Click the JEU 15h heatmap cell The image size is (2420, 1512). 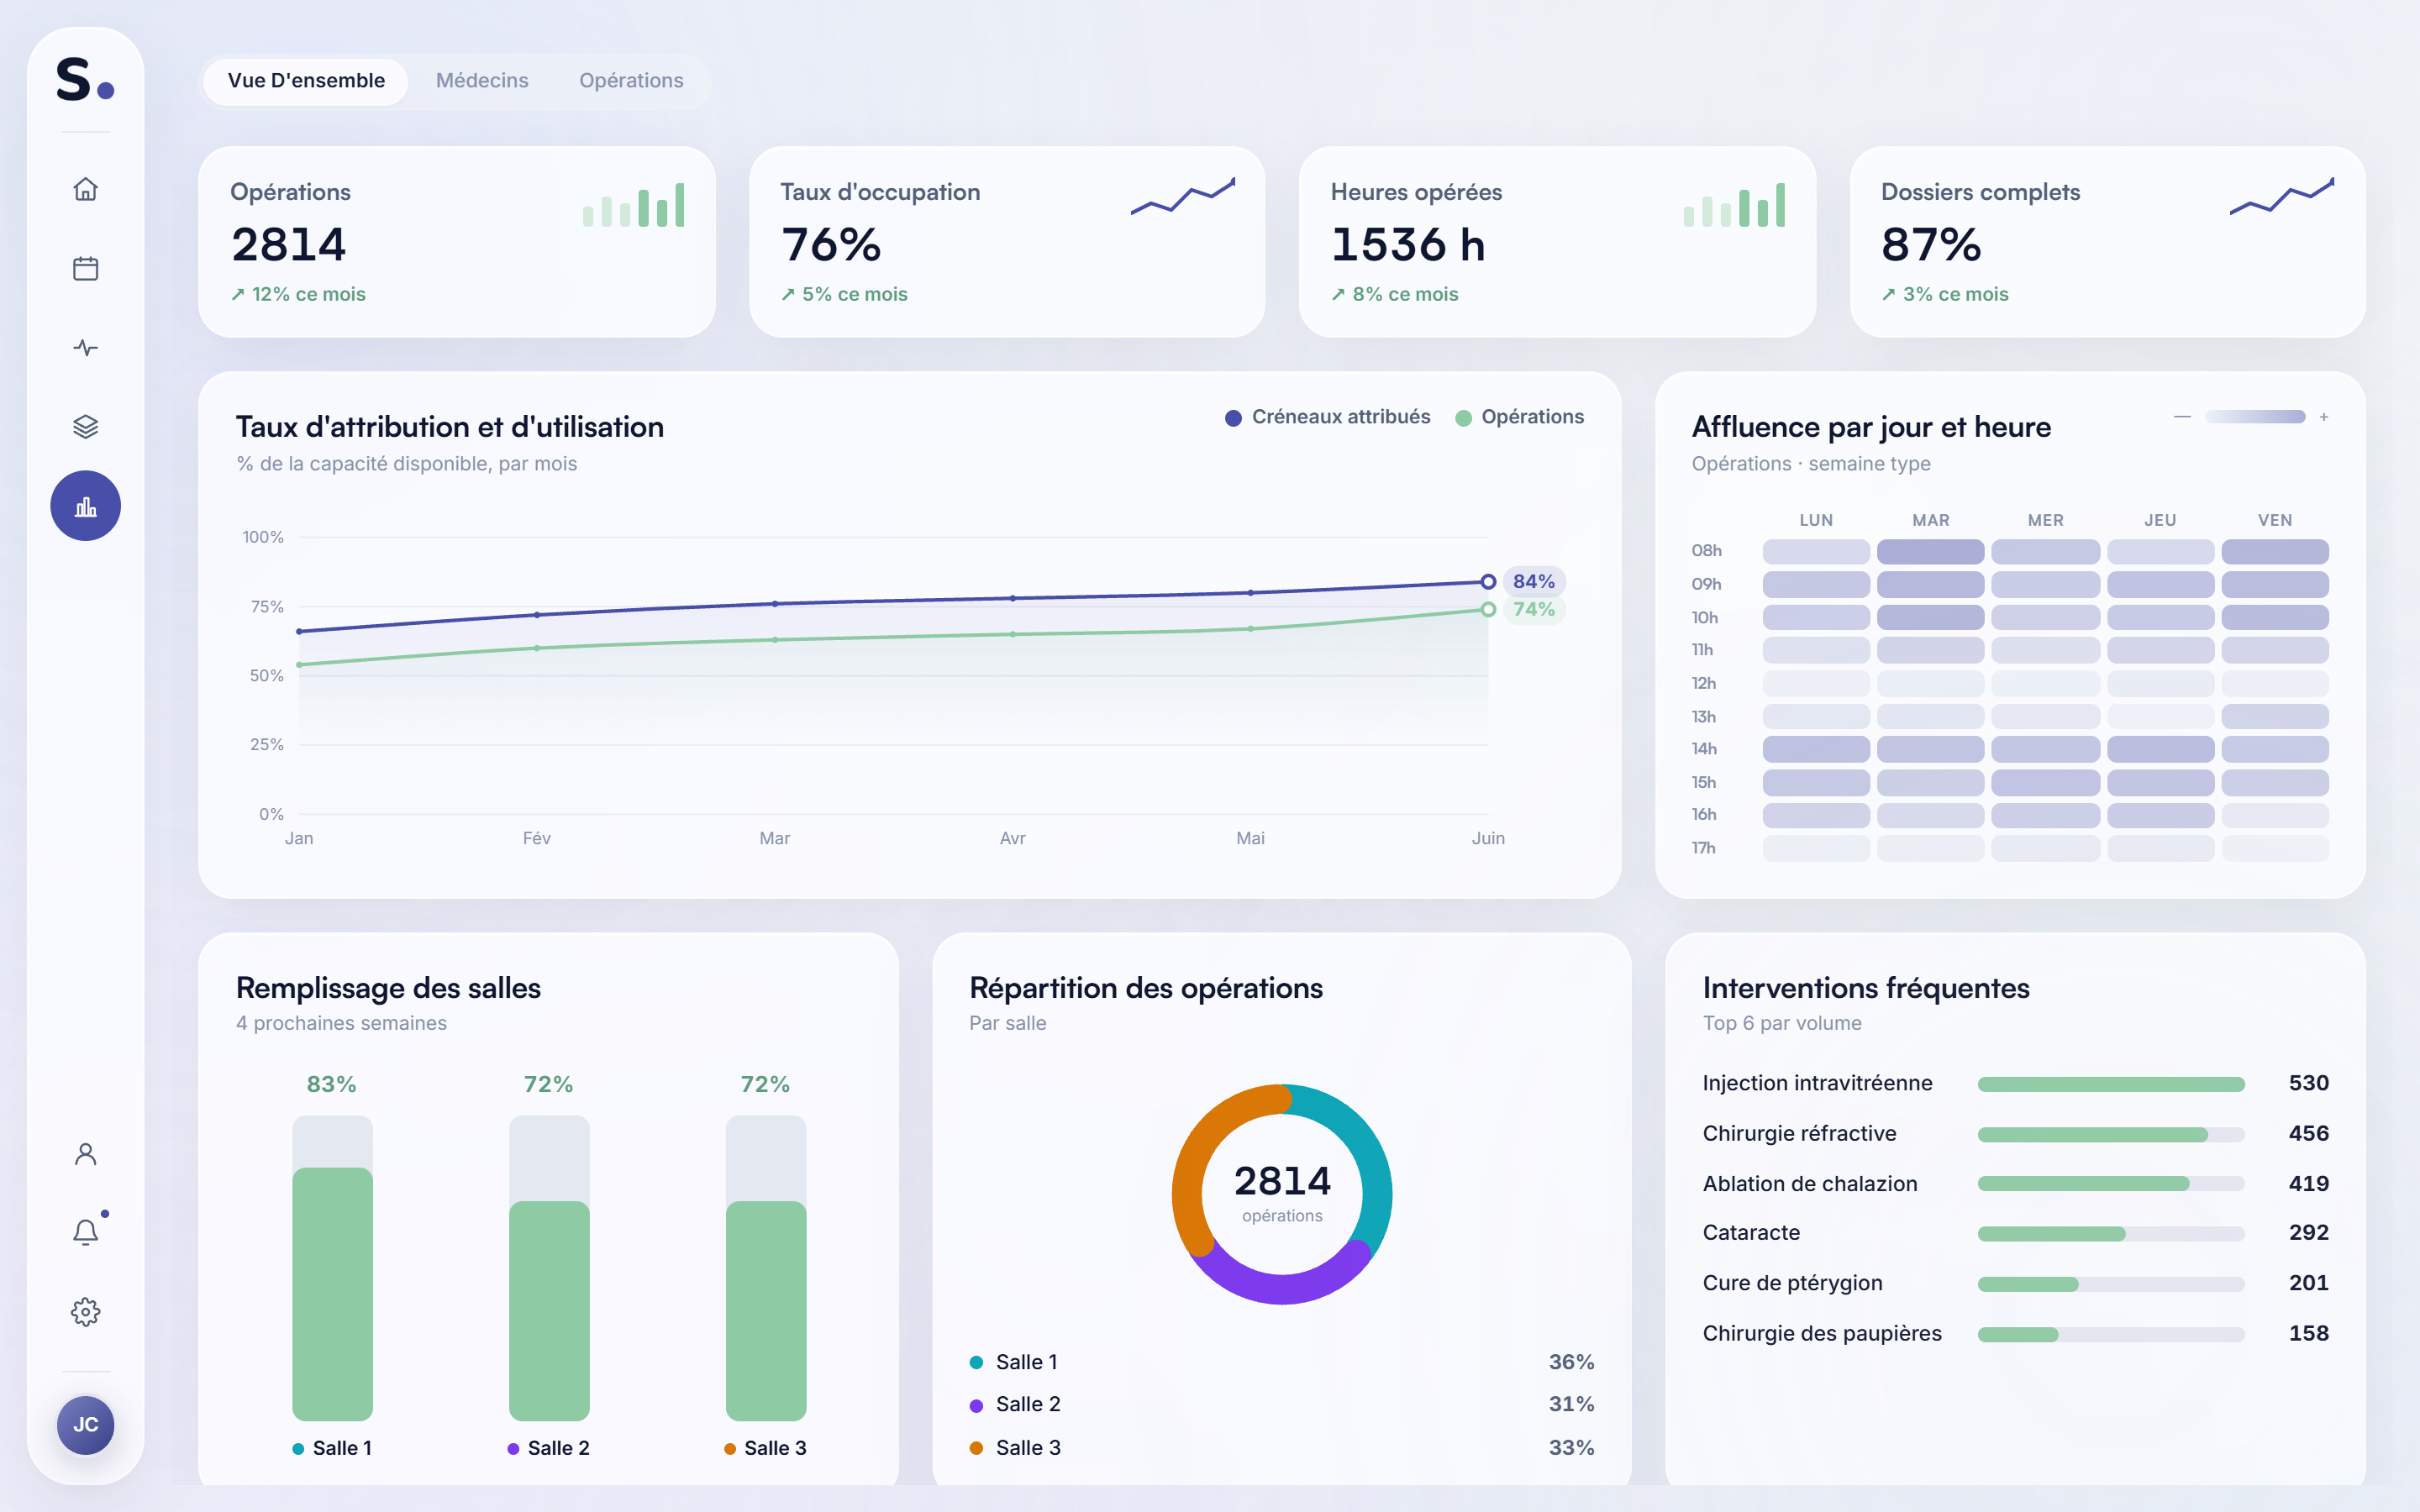point(2160,782)
